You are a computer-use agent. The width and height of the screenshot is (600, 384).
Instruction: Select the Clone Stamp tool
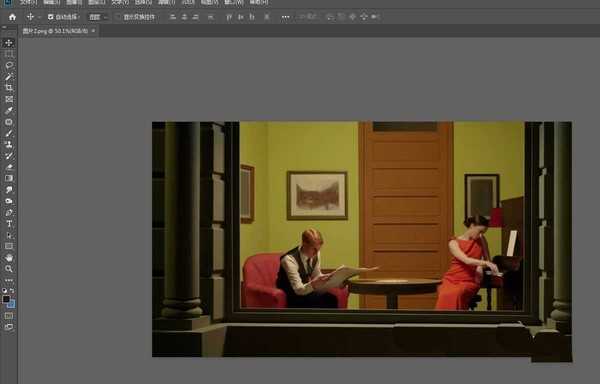pyautogui.click(x=9, y=145)
